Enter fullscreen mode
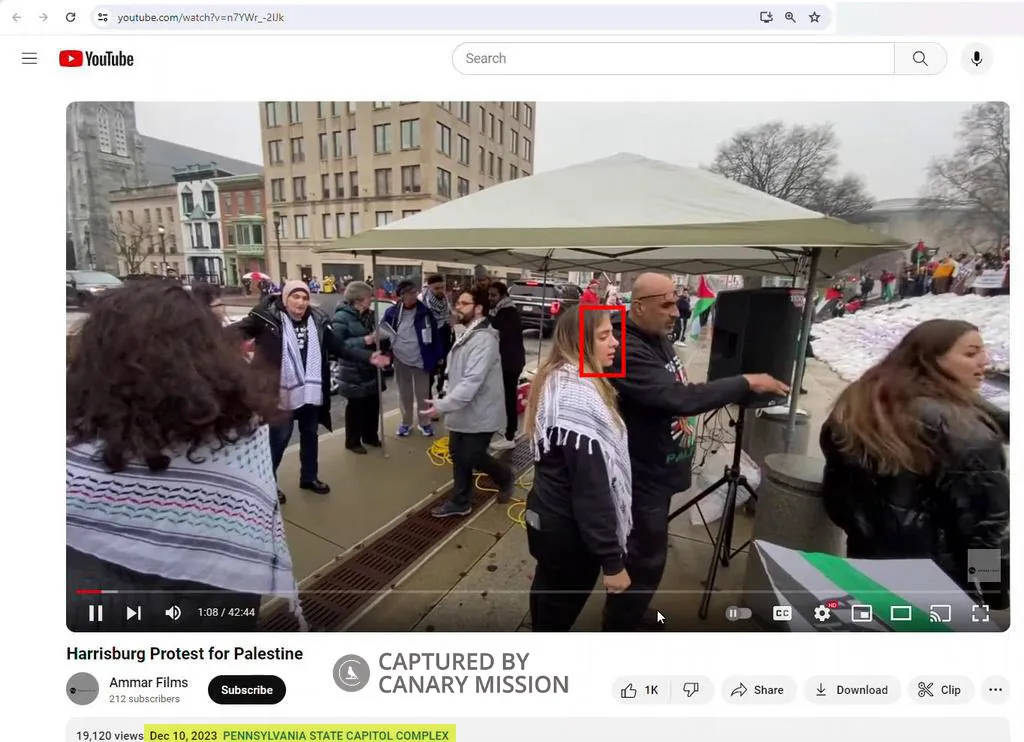The height and width of the screenshot is (742, 1024). [x=980, y=613]
